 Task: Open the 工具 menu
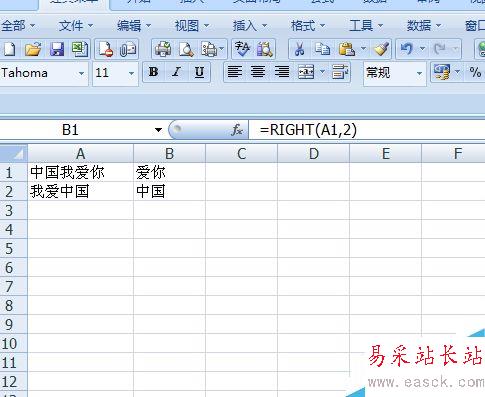(366, 26)
